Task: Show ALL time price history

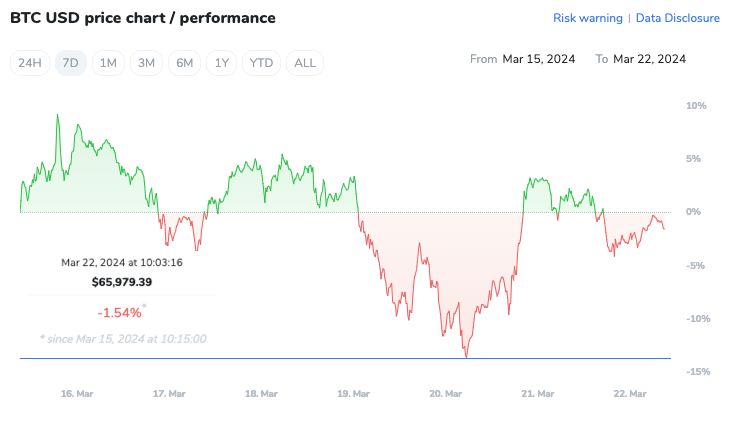Action: (305, 63)
